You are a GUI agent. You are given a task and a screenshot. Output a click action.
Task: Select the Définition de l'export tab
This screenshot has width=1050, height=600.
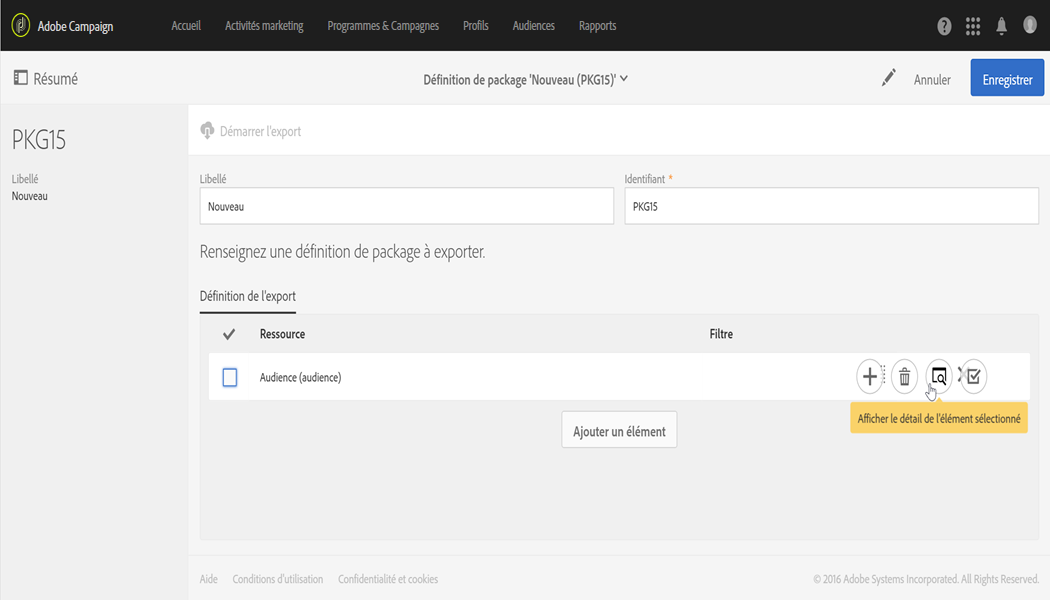248,296
